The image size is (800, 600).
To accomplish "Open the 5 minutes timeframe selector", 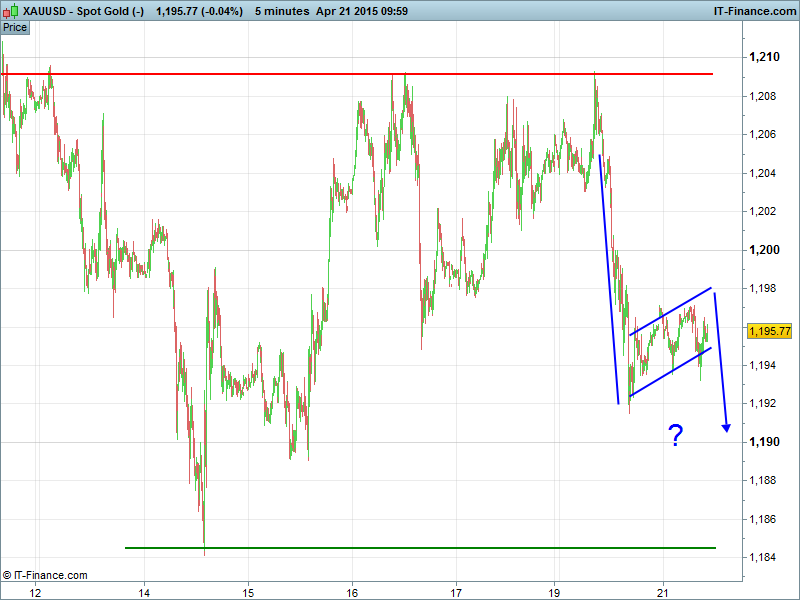I will pyautogui.click(x=285, y=11).
